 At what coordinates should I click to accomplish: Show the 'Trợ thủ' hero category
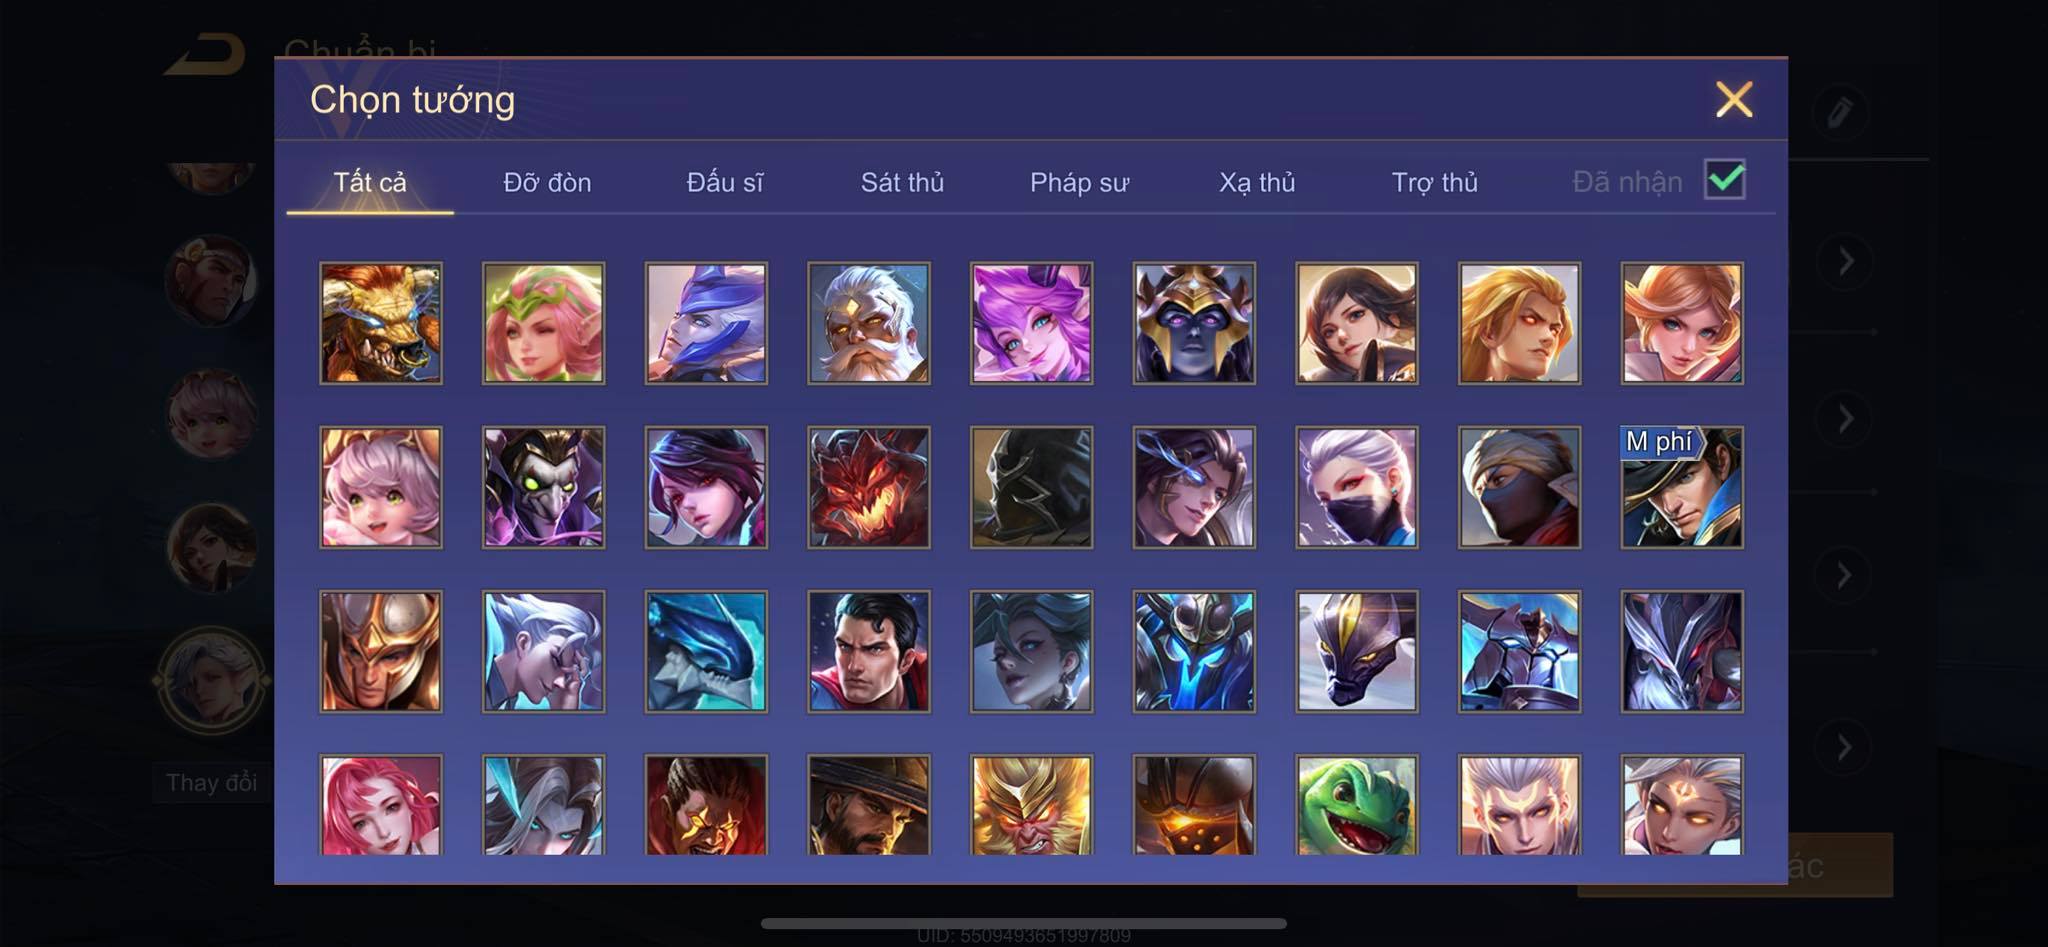[1434, 182]
